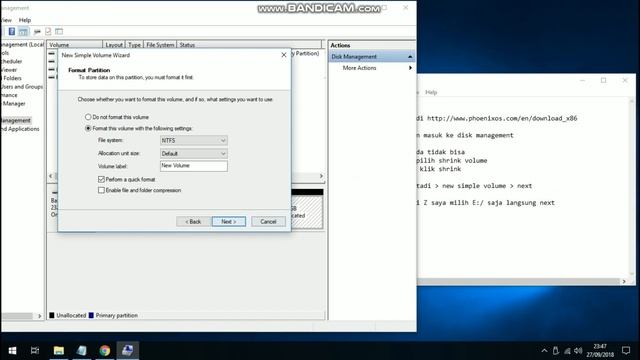Click the view layout toolbar icon
The width and height of the screenshot is (640, 360).
[59, 31]
